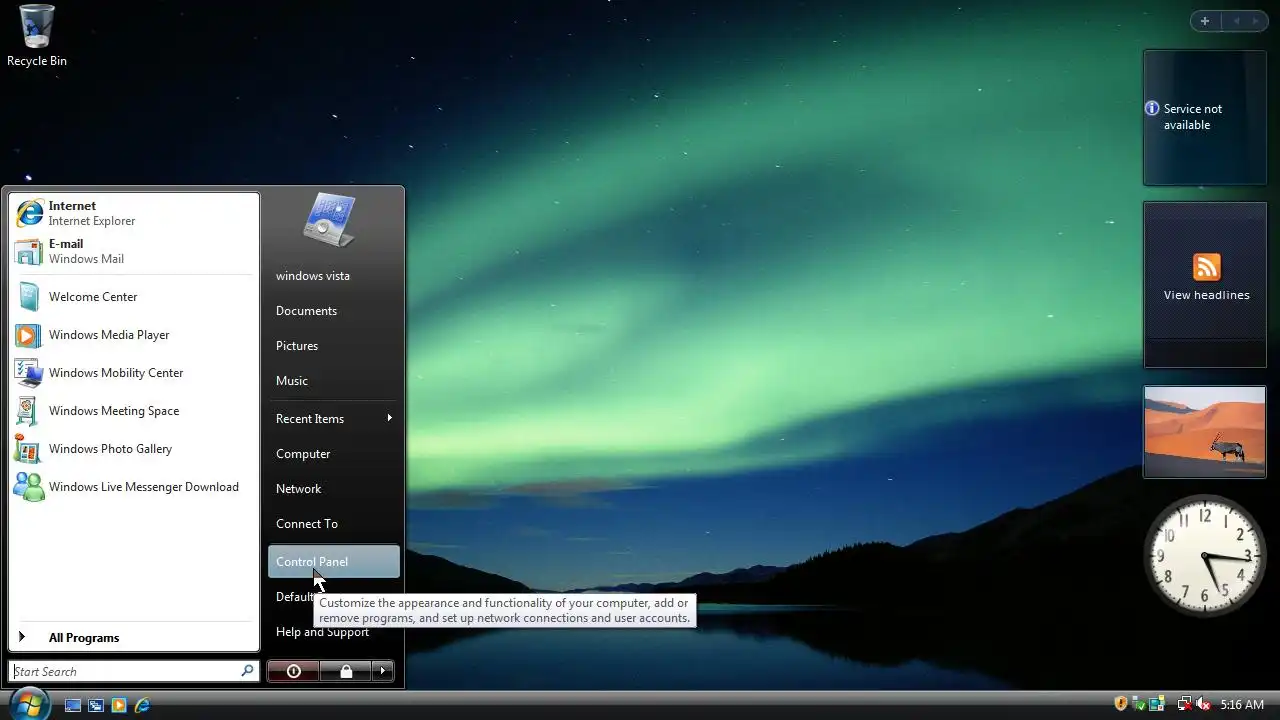1280x720 pixels.
Task: Open Pictures from Start menu
Action: tap(333, 346)
